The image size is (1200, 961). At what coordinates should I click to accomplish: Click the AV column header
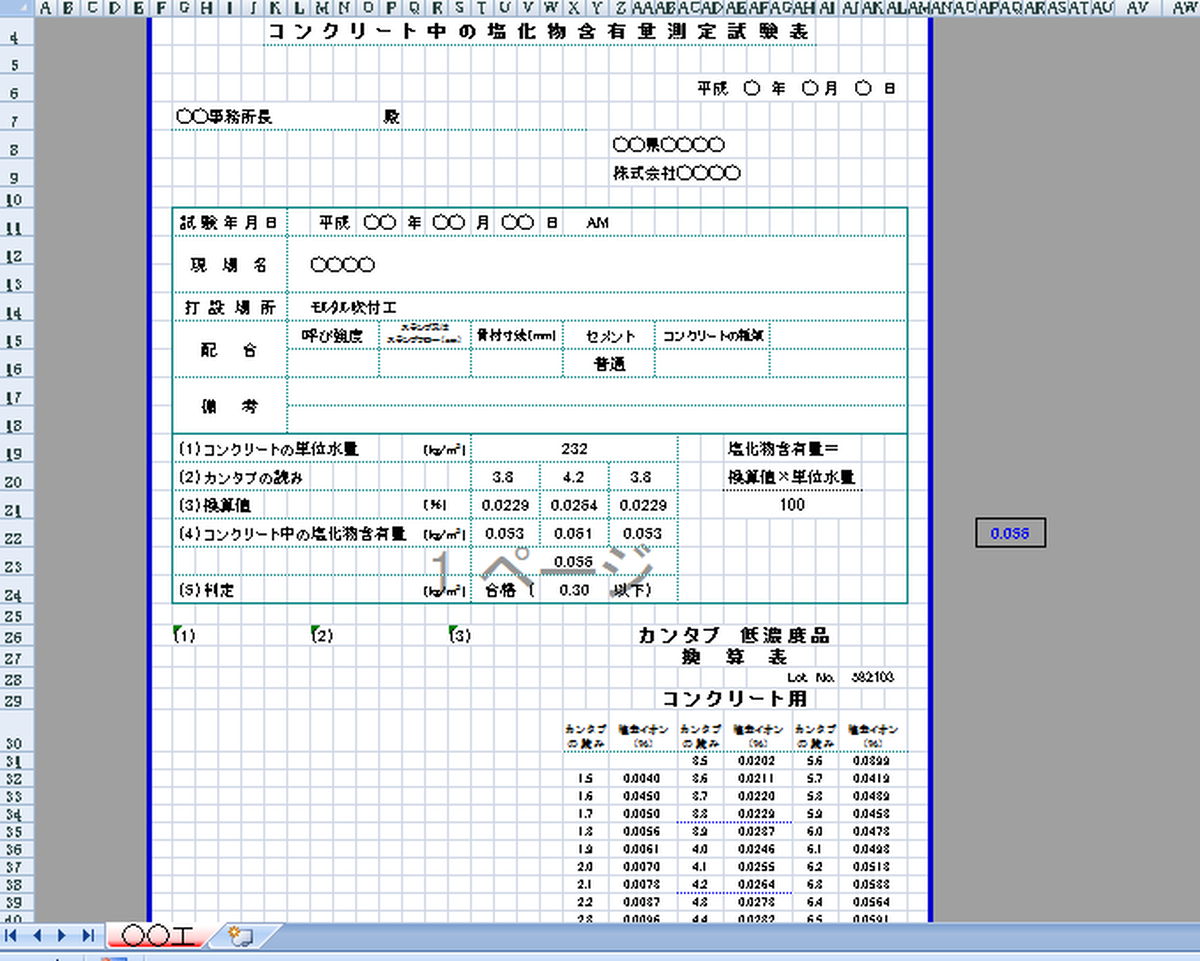(1136, 8)
